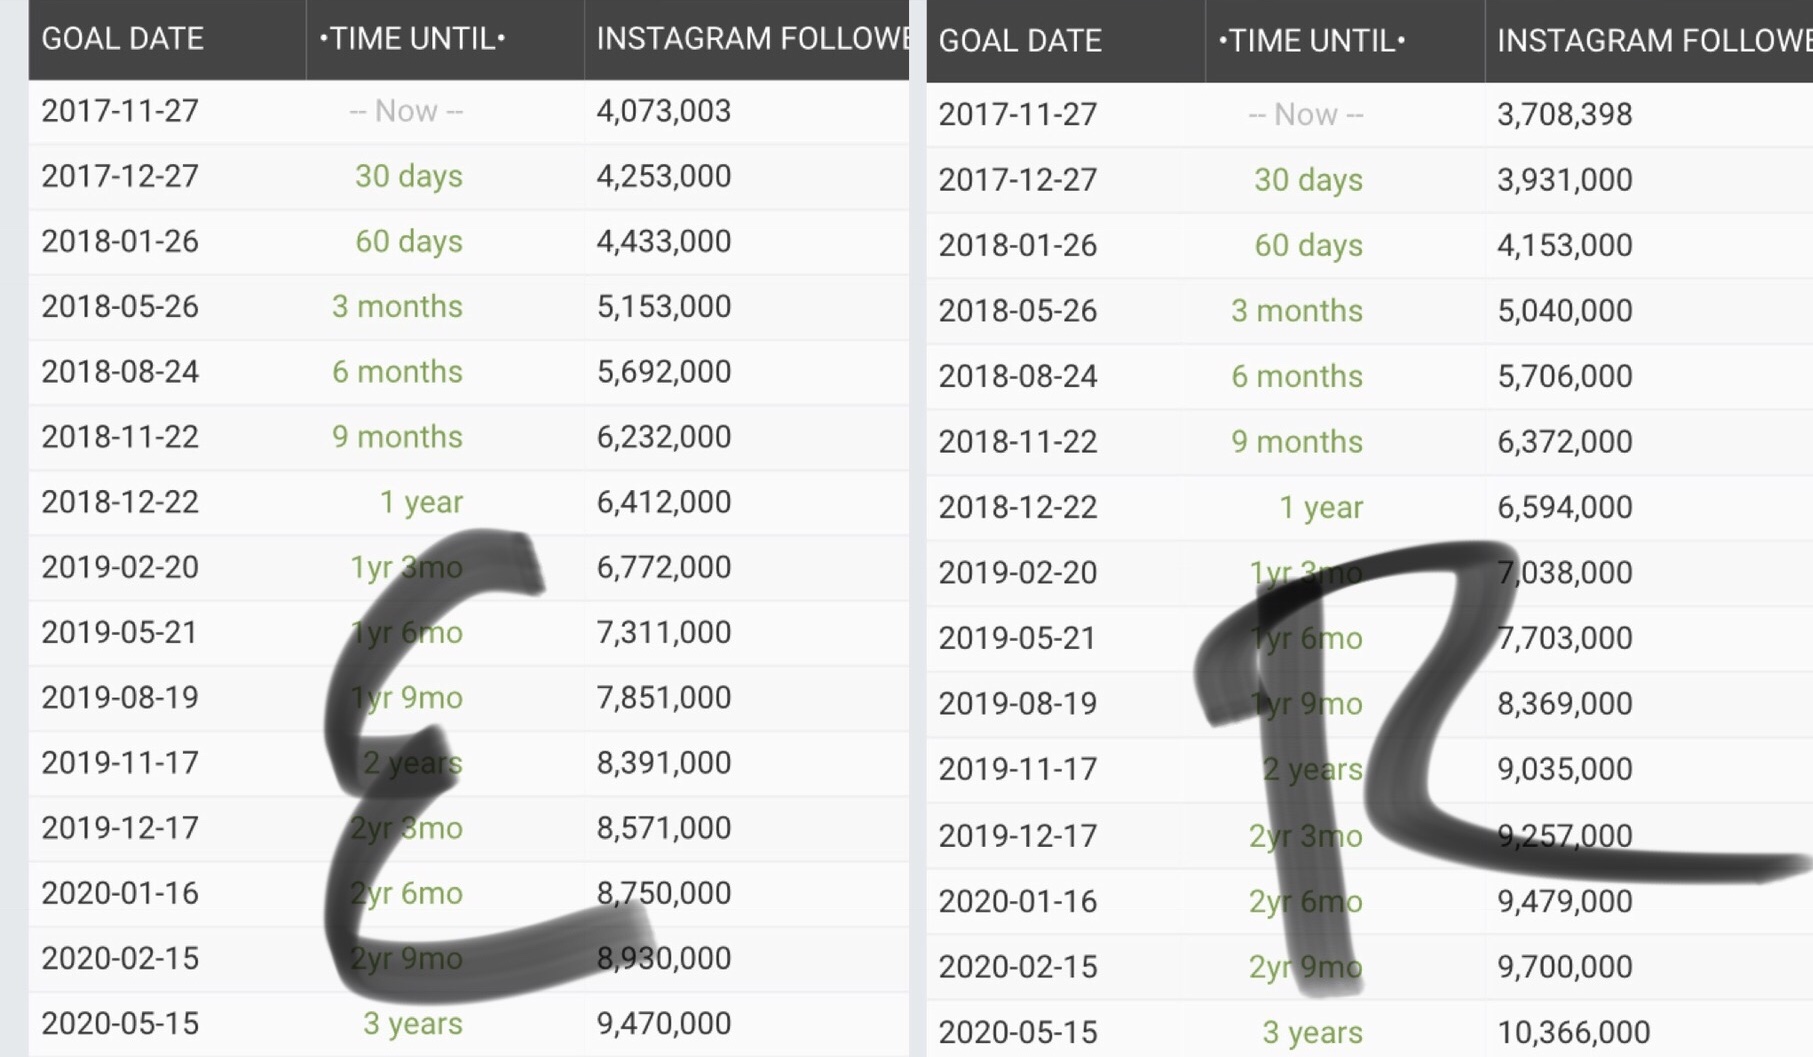Click the GOAL DATE header in left table
The image size is (1813, 1057).
[x=122, y=39]
